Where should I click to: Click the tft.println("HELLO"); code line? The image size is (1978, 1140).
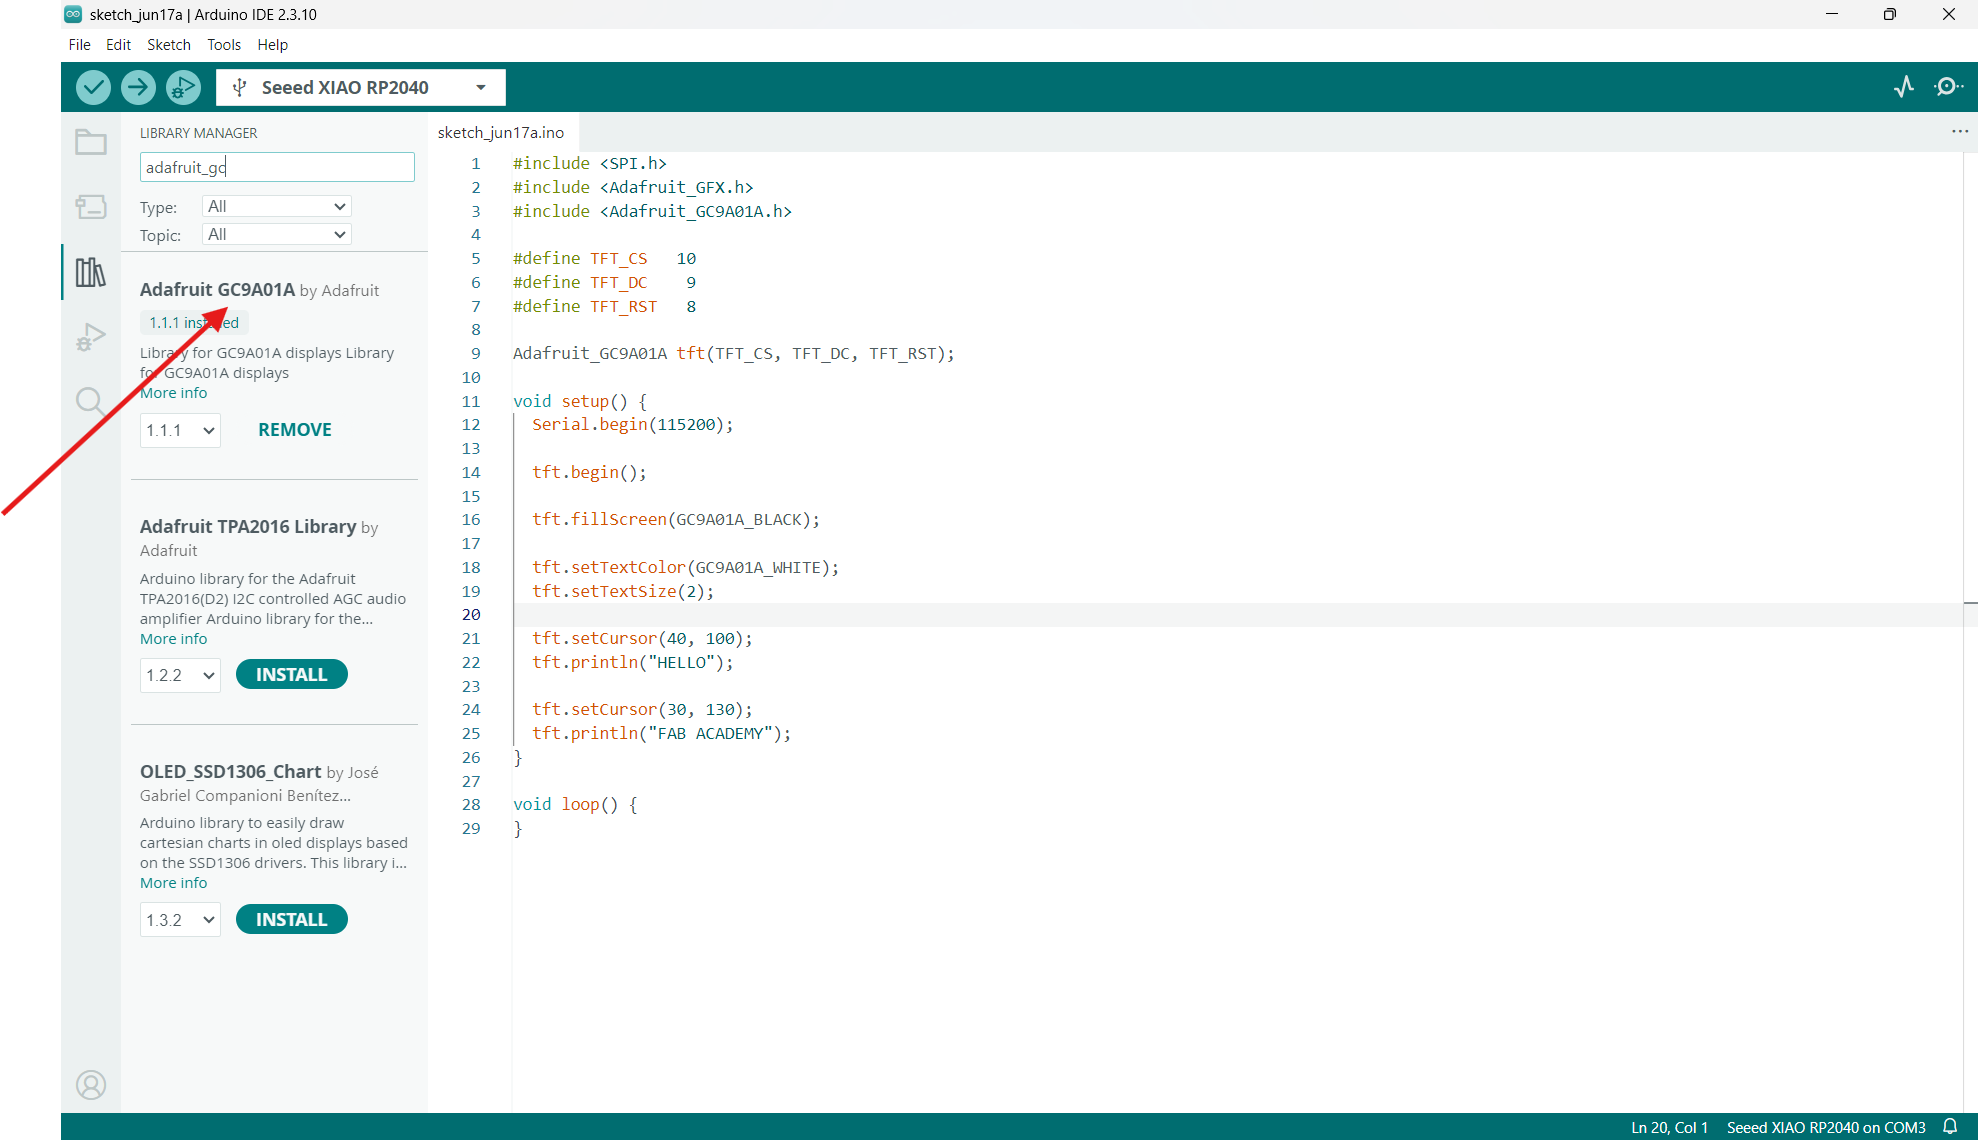click(633, 663)
